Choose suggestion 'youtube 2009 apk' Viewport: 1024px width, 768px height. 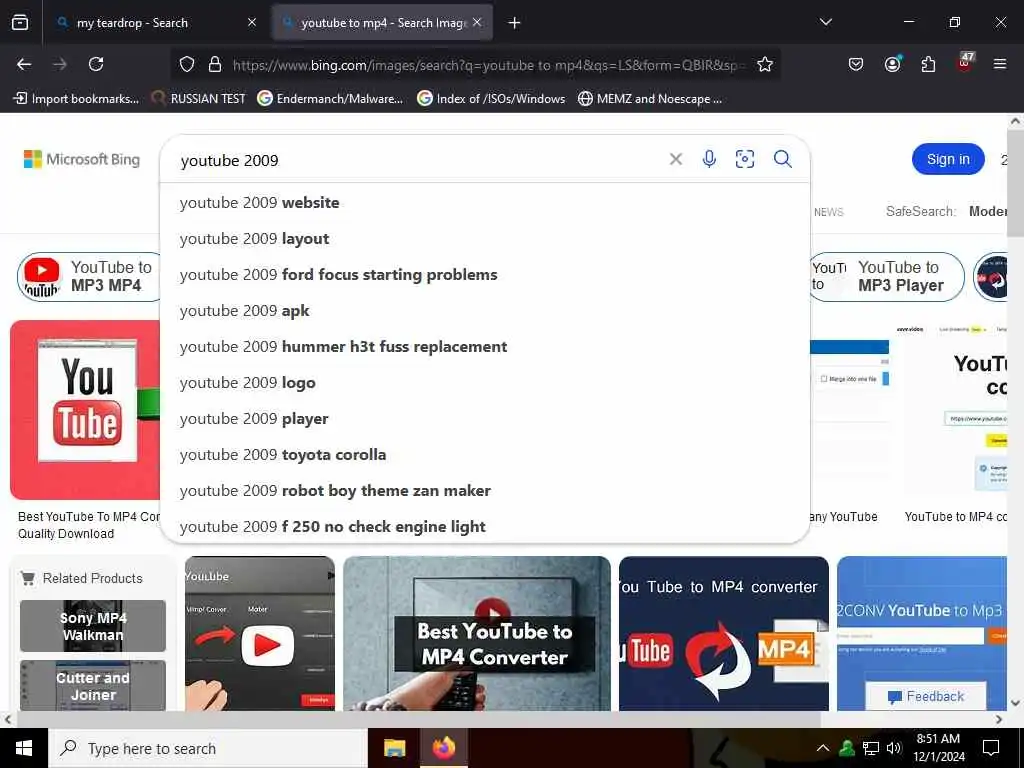point(485,311)
